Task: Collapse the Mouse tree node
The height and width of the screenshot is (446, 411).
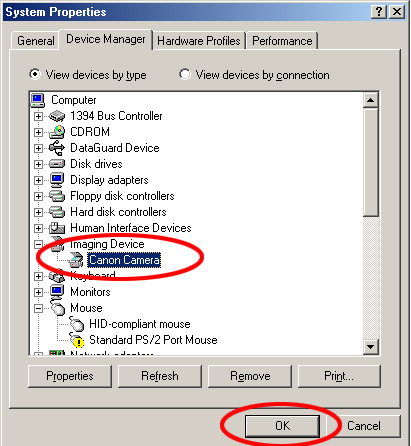Action: [38, 308]
